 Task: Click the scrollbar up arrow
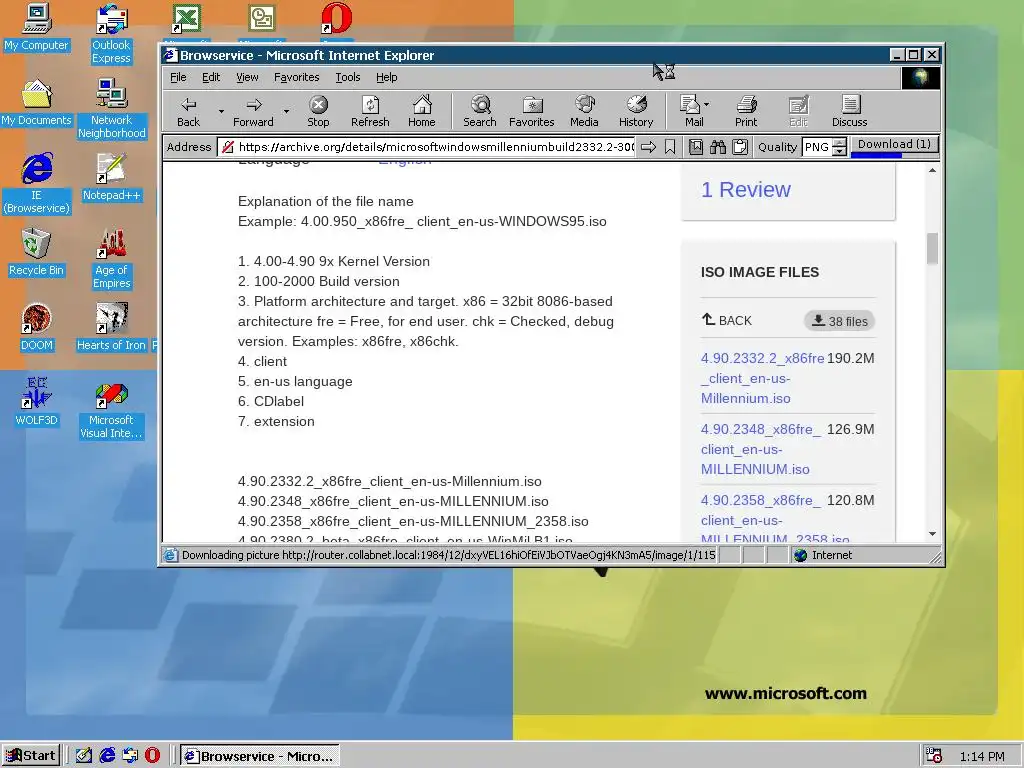tap(933, 170)
